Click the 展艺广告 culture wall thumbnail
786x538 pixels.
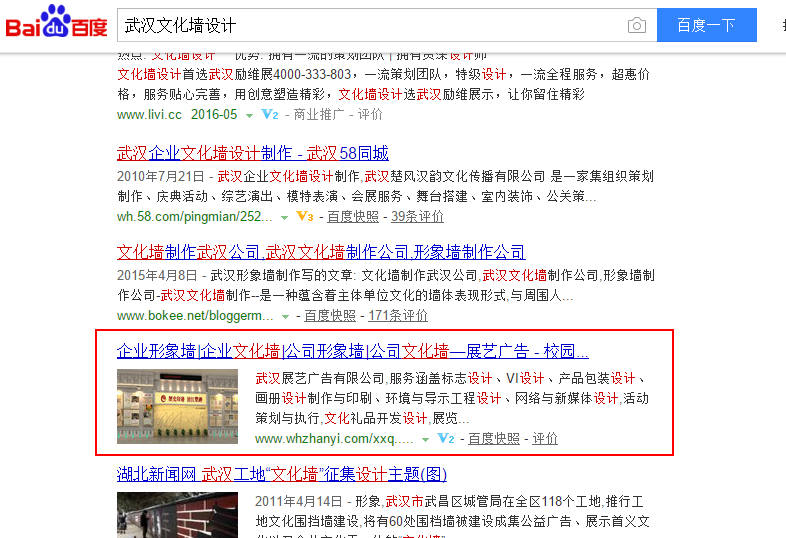click(177, 406)
